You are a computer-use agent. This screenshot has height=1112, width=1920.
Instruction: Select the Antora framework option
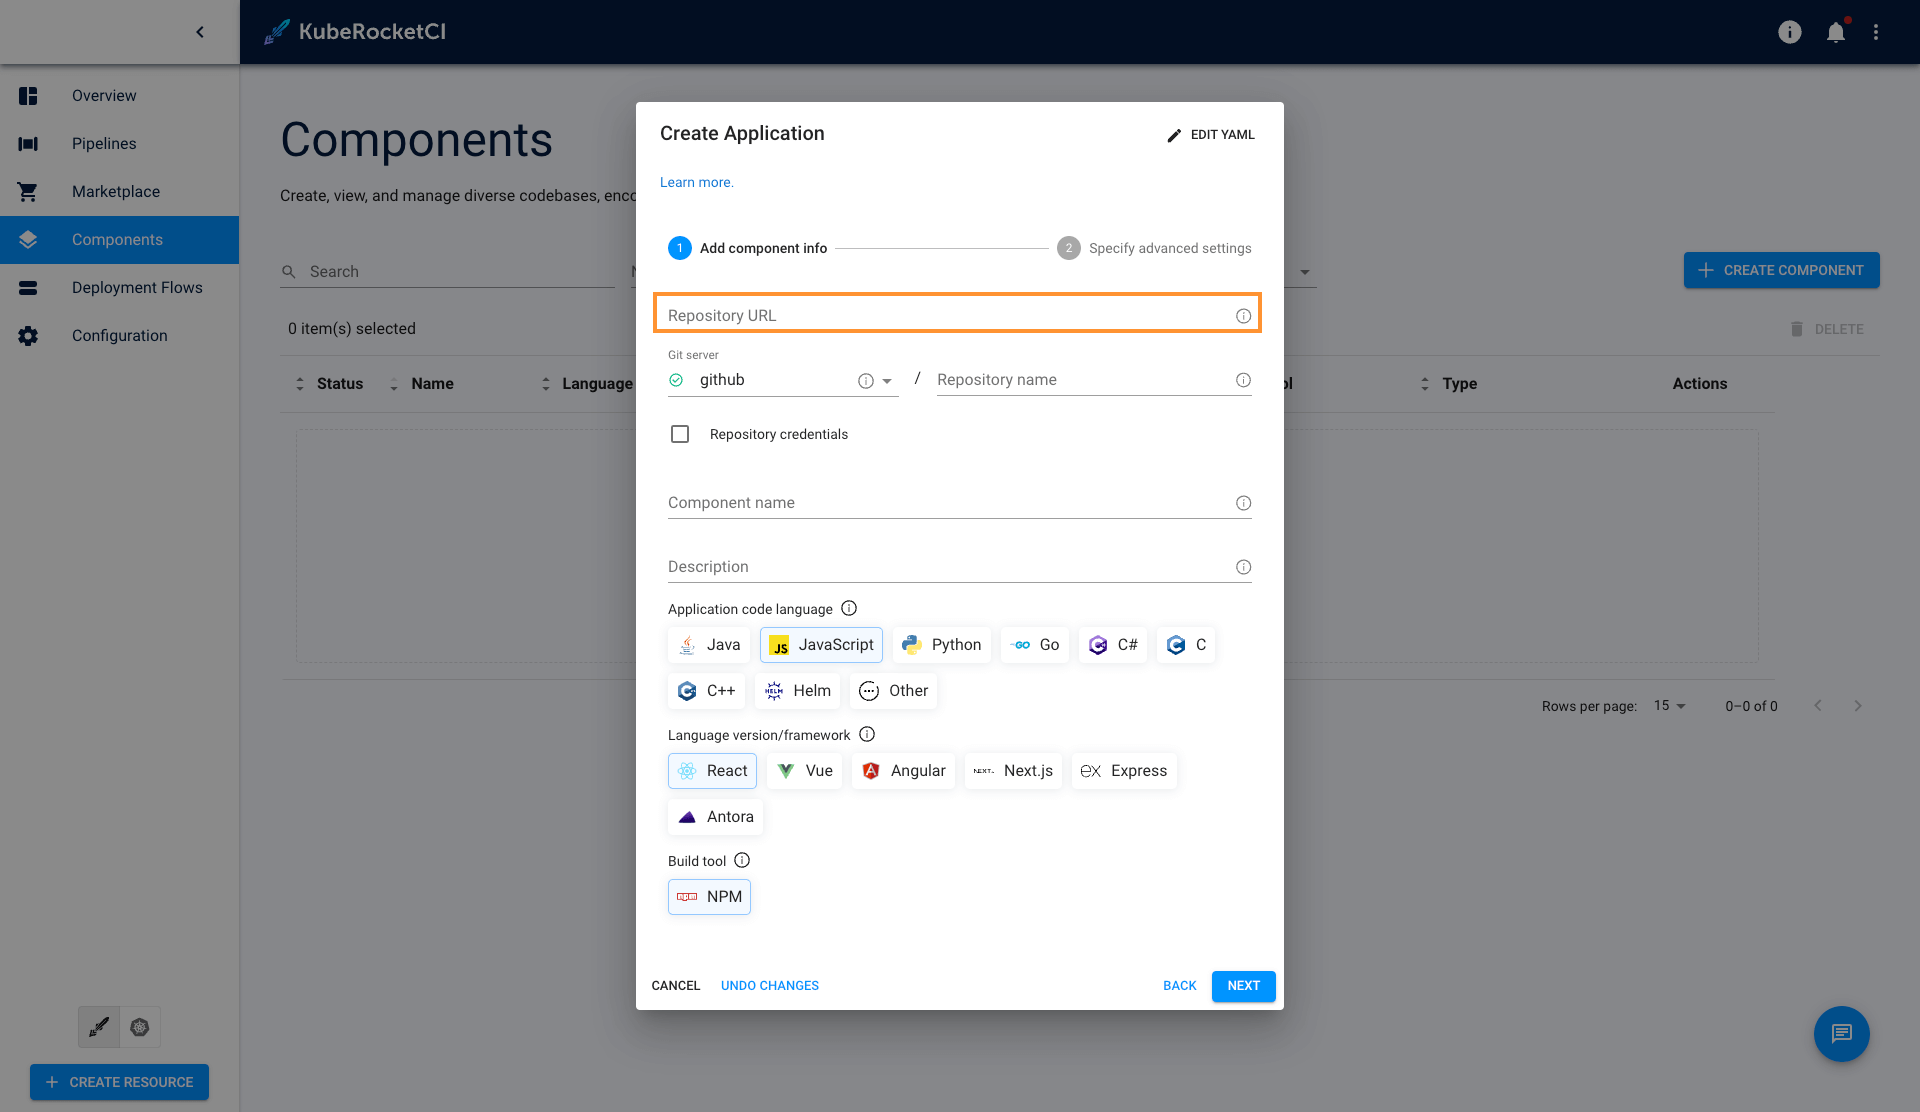715,815
